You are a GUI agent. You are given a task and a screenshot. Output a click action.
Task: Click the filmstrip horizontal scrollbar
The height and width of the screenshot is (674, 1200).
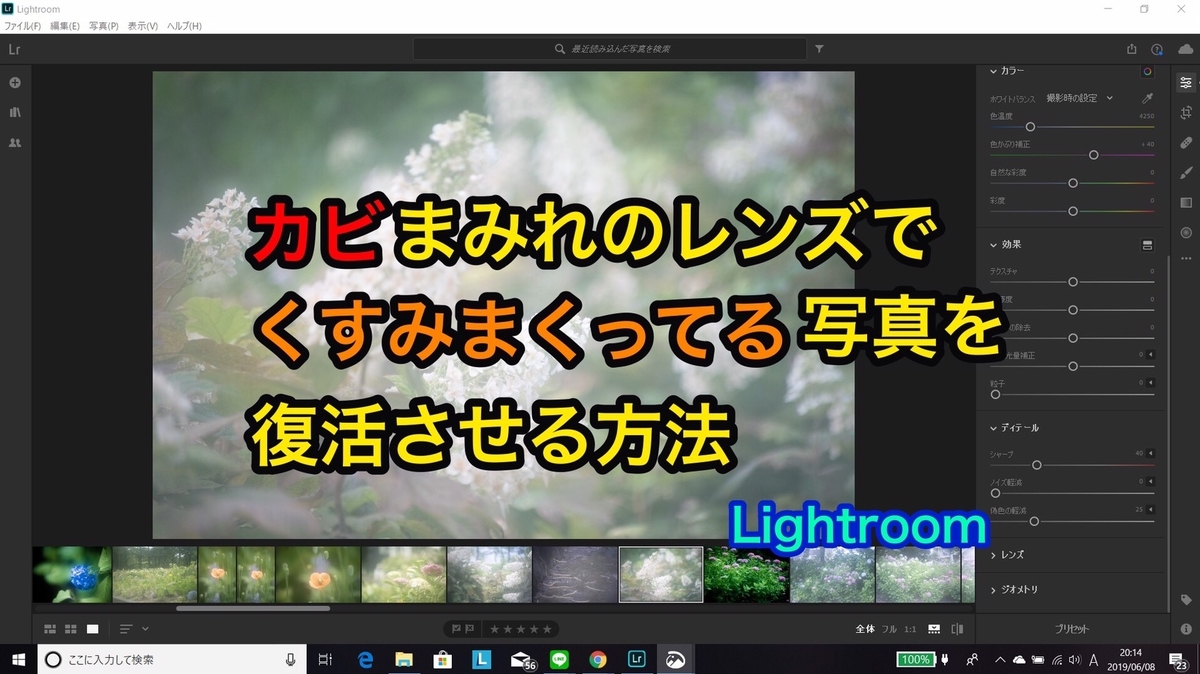pyautogui.click(x=254, y=608)
